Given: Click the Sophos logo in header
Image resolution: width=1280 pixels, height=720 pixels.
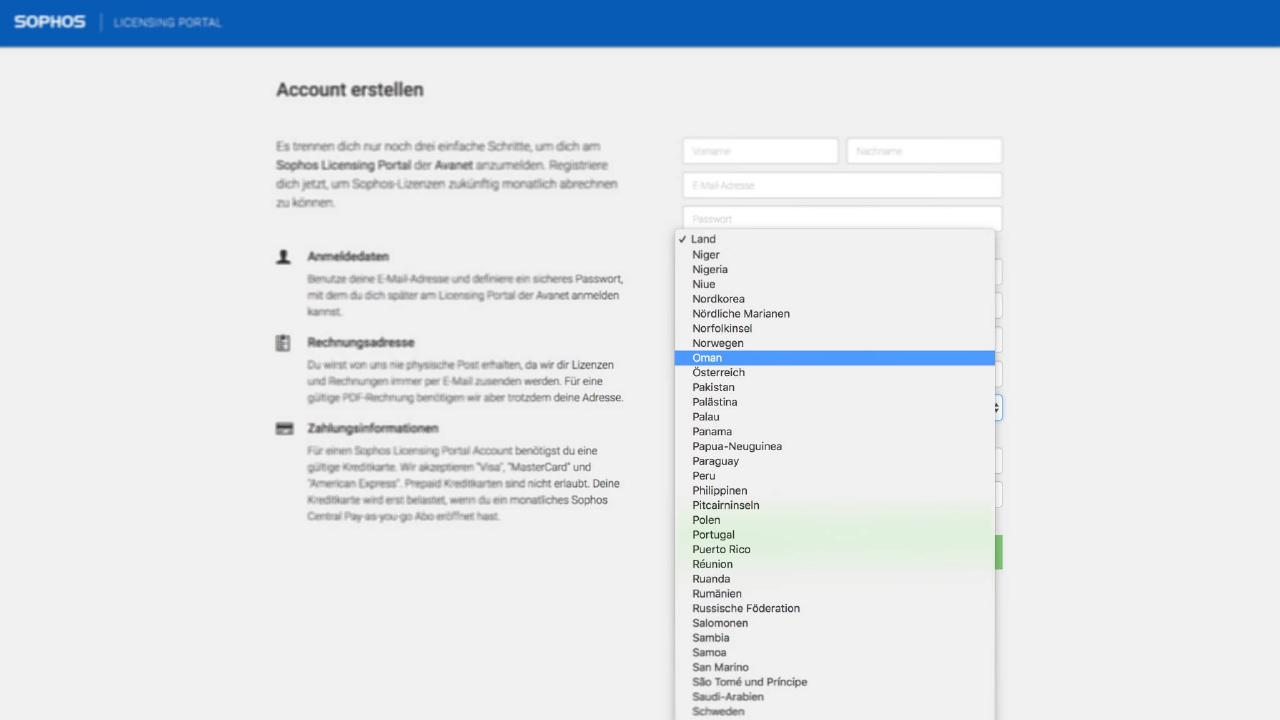Looking at the screenshot, I should [50, 22].
